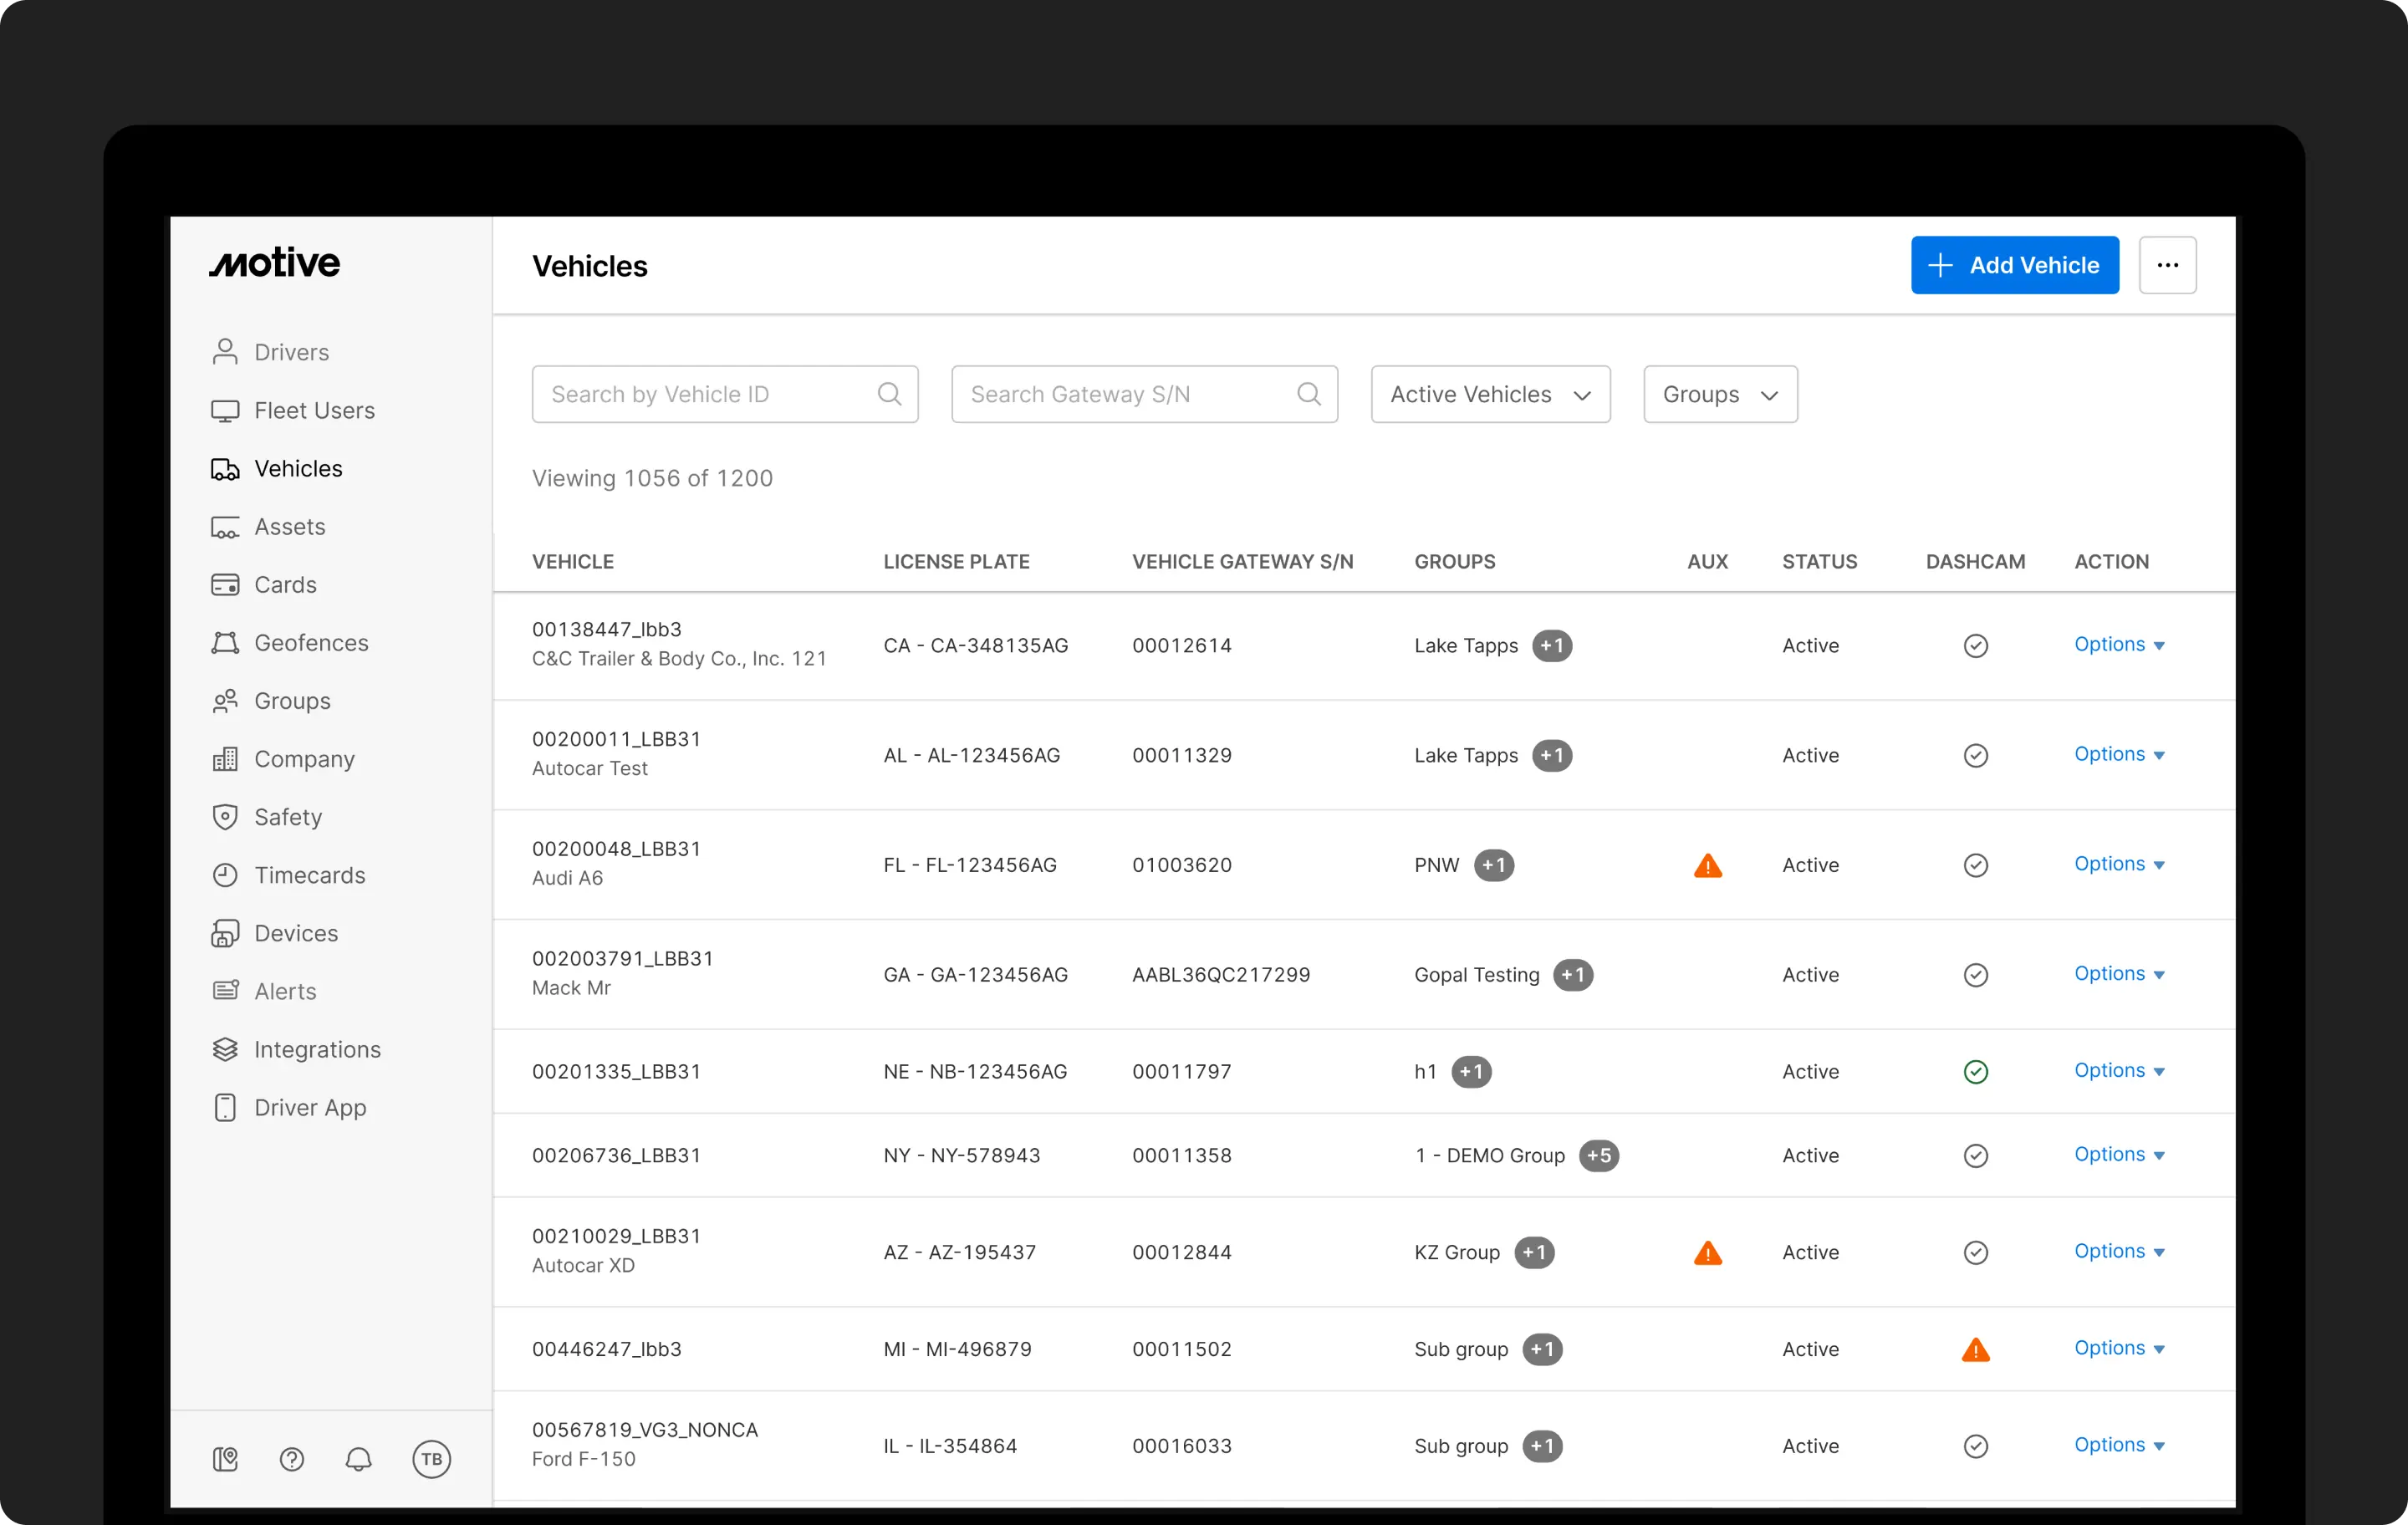Click the Add Vehicle button
Screen dimensions: 2408x1525
click(2014, 265)
